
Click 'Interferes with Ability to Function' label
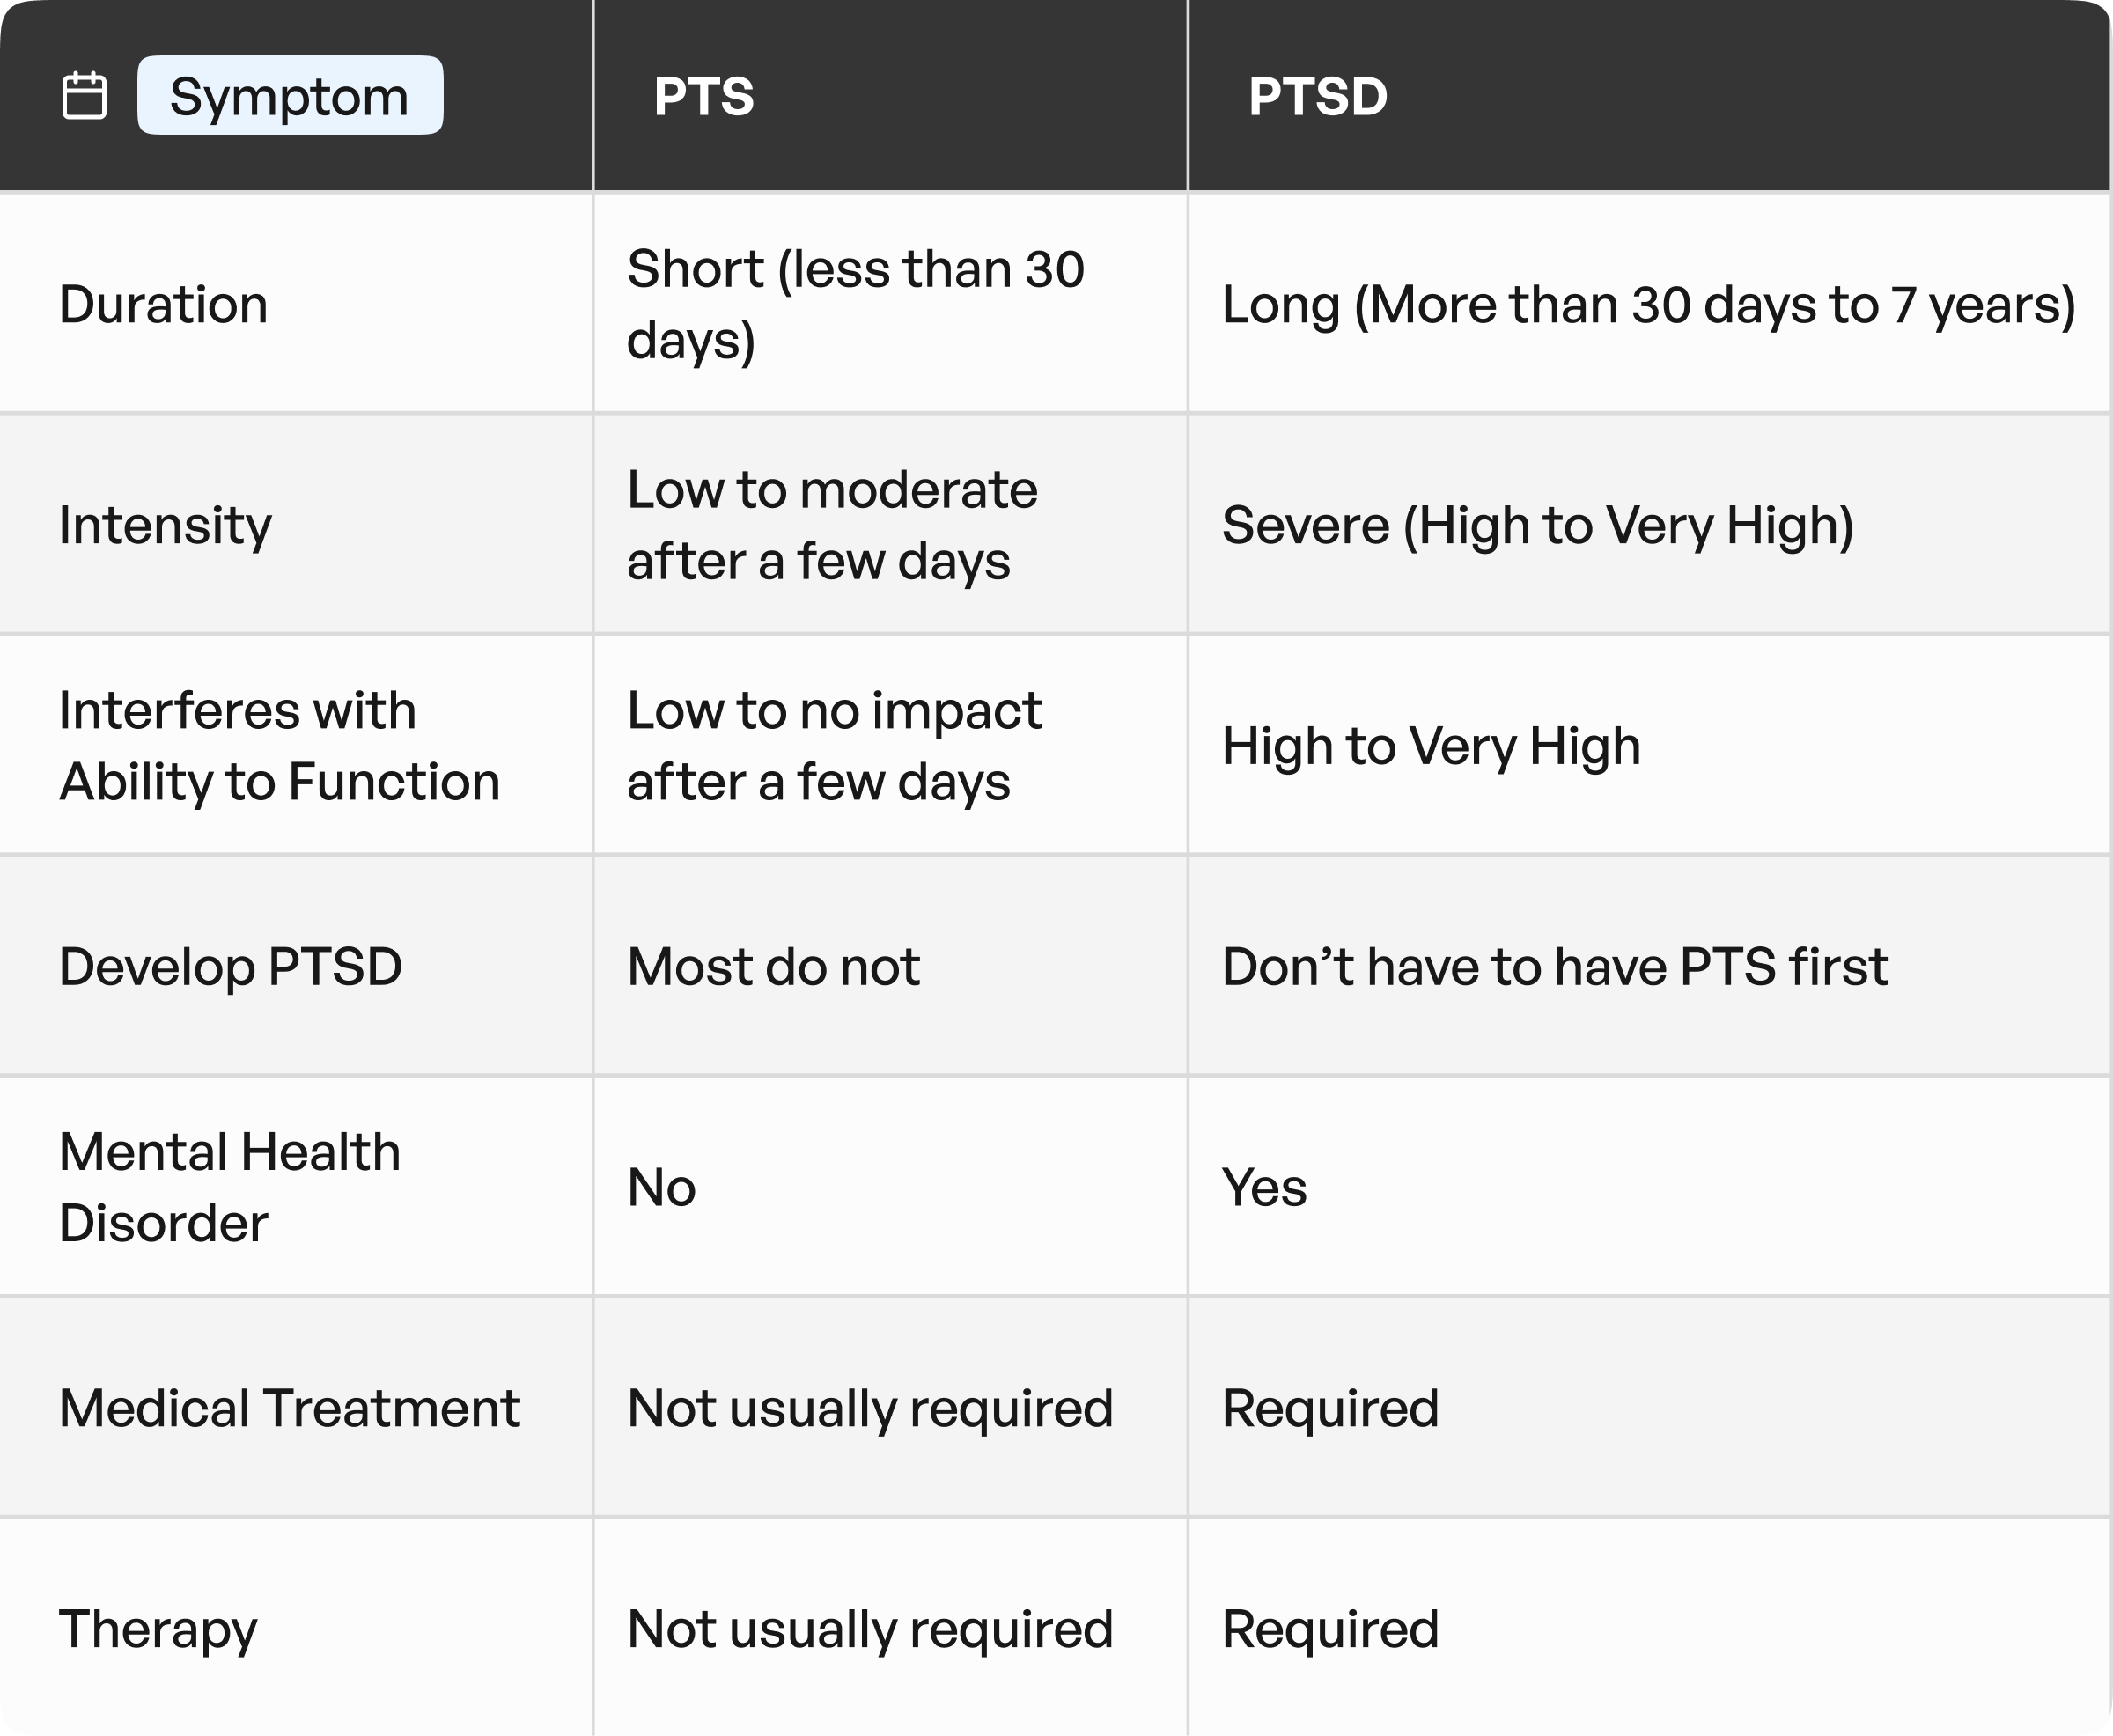coord(280,746)
